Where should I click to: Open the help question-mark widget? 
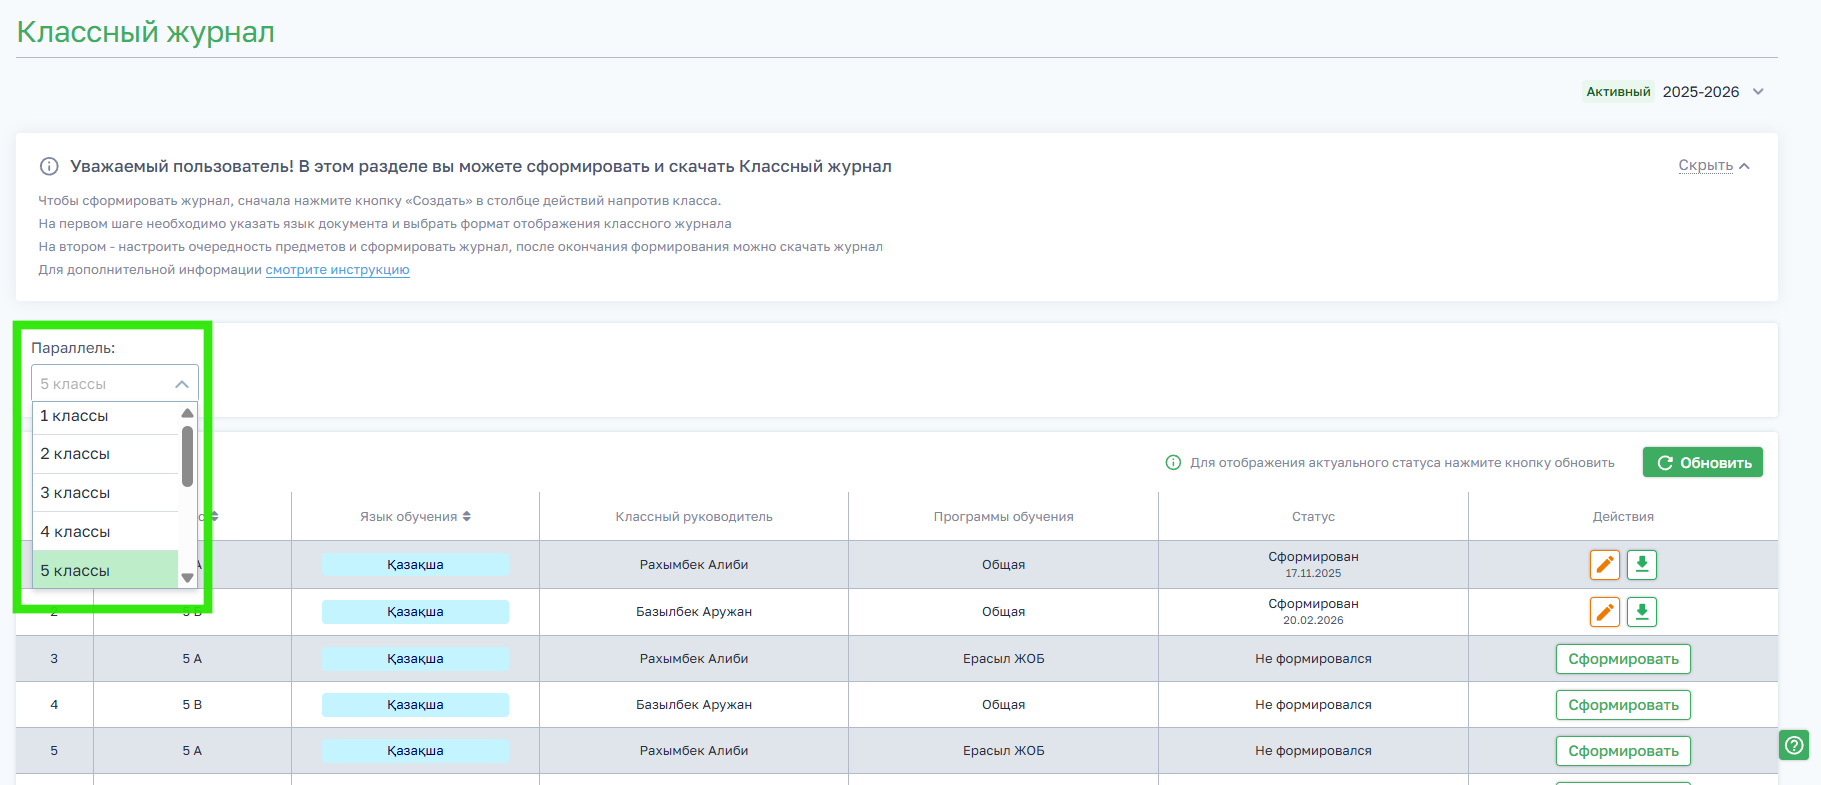click(1794, 745)
